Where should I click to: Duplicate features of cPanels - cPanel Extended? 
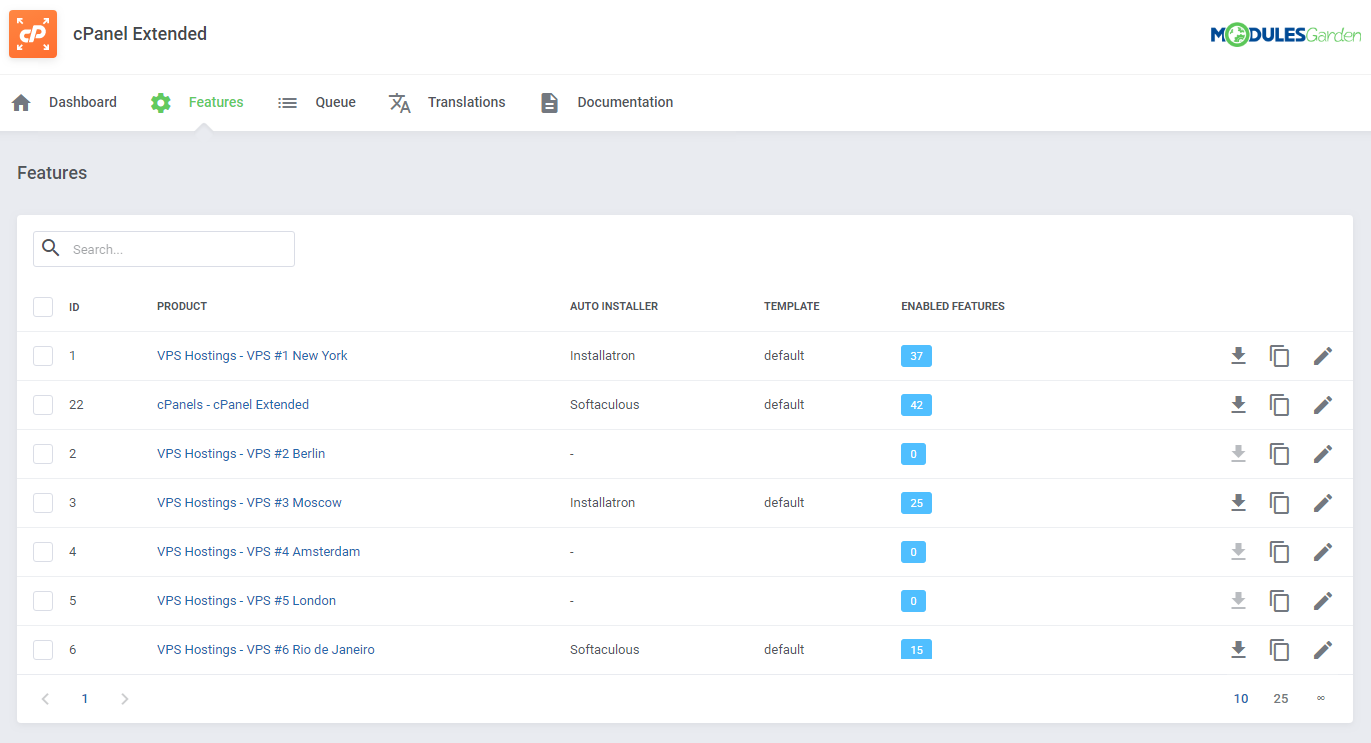click(1280, 404)
